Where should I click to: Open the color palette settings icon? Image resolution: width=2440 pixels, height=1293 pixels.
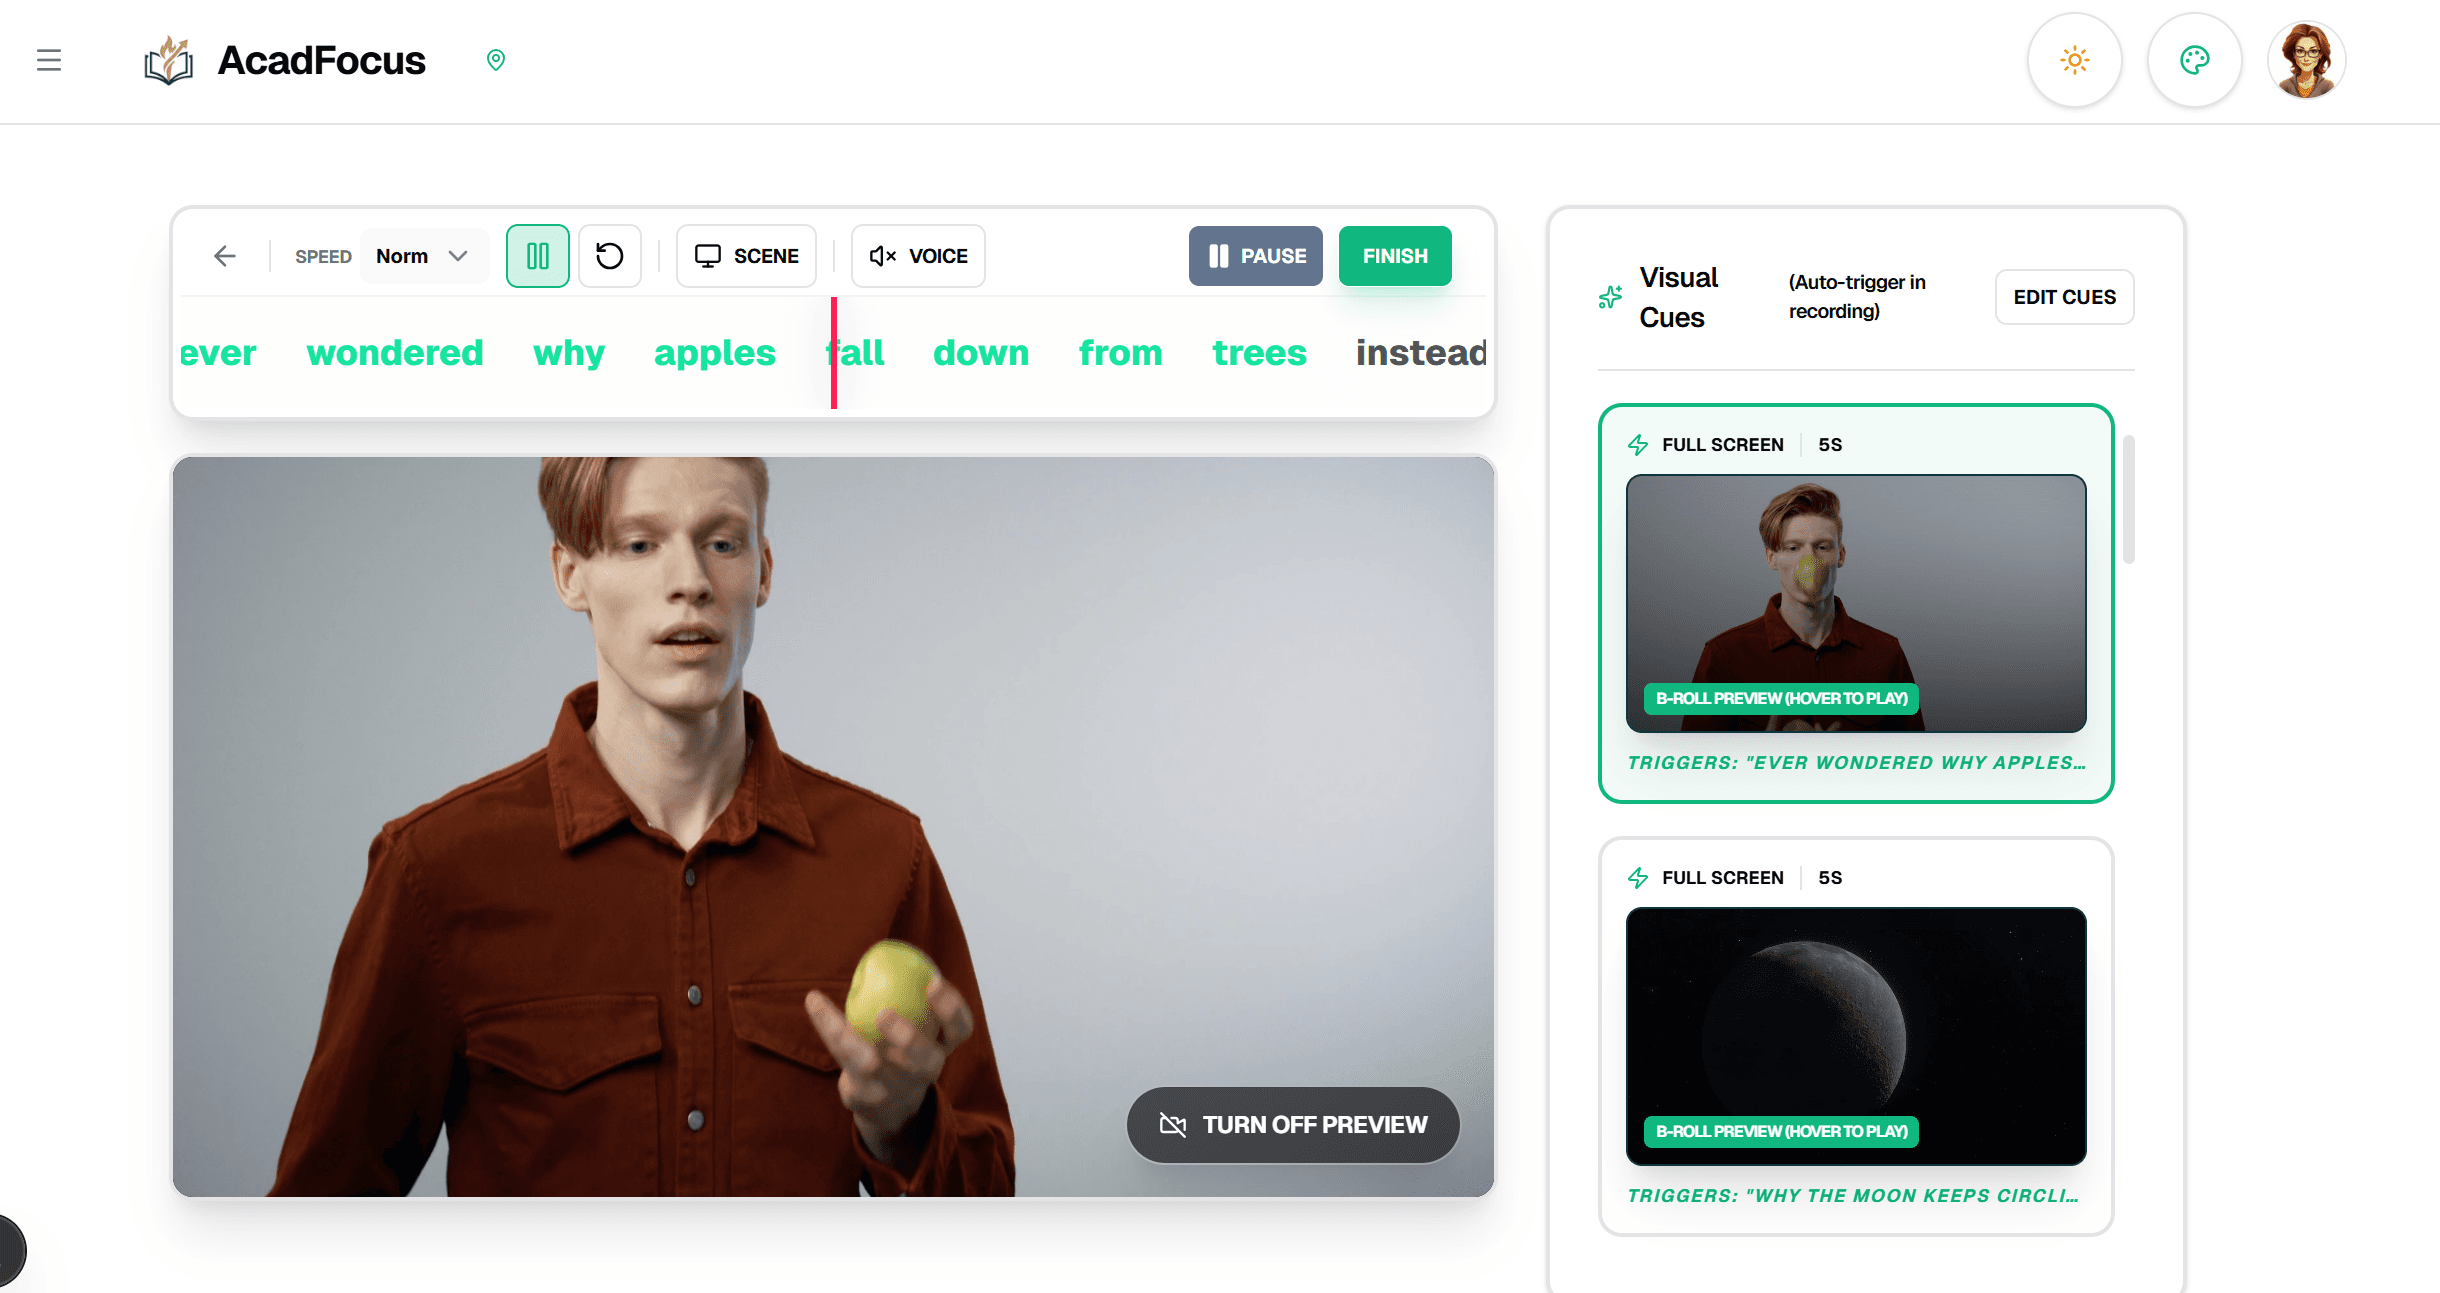coord(2194,60)
